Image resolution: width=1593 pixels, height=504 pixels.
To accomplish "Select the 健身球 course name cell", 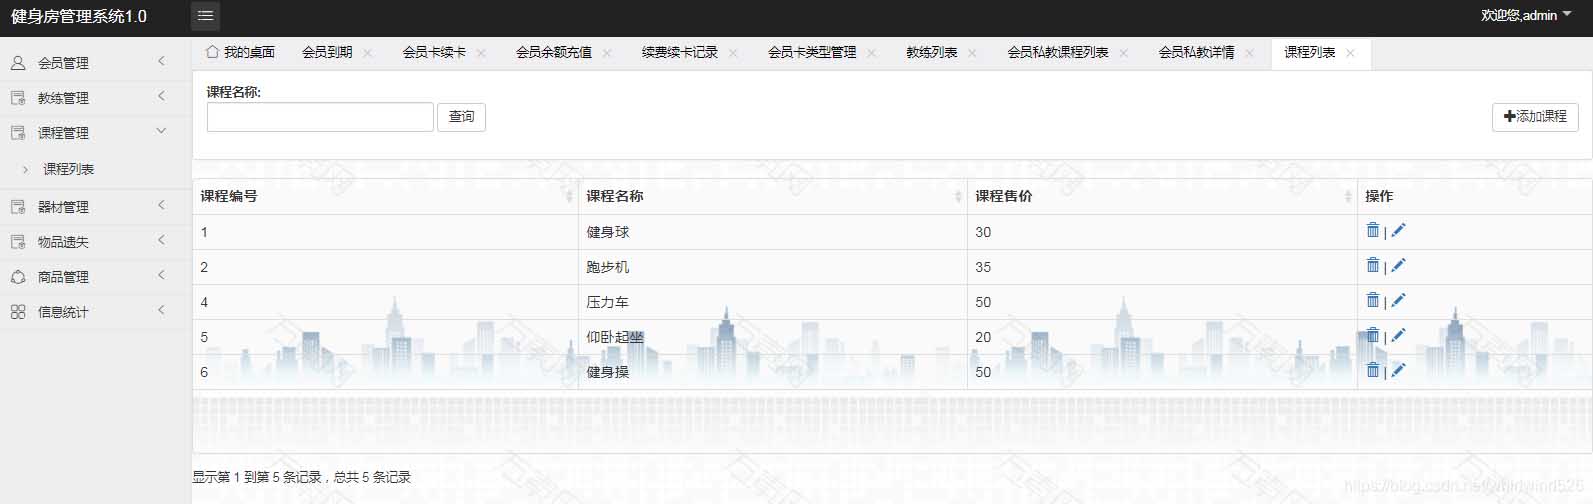I will 772,232.
